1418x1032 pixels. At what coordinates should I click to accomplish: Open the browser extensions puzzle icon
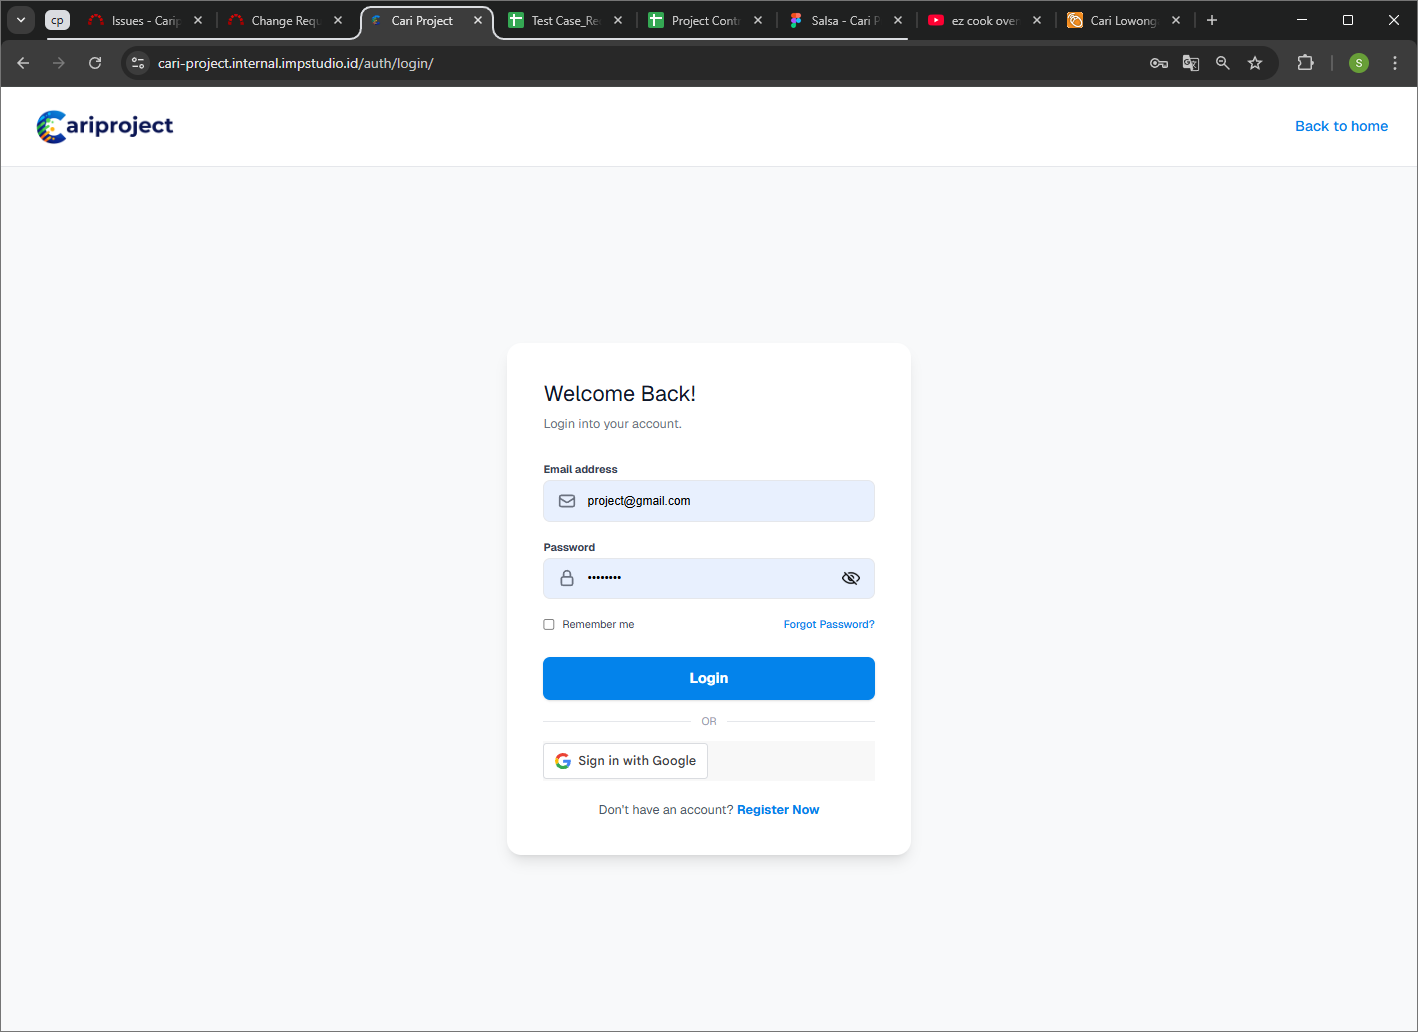[x=1305, y=63]
